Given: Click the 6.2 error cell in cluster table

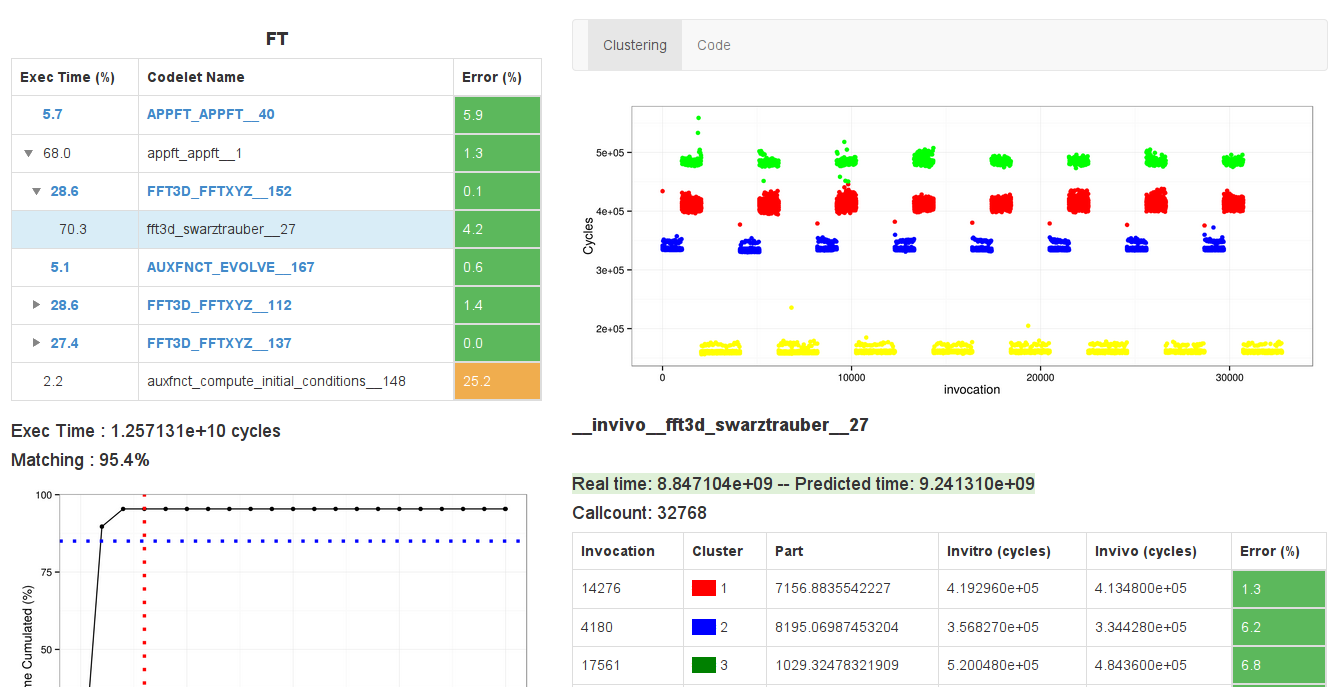Looking at the screenshot, I should [x=1279, y=627].
